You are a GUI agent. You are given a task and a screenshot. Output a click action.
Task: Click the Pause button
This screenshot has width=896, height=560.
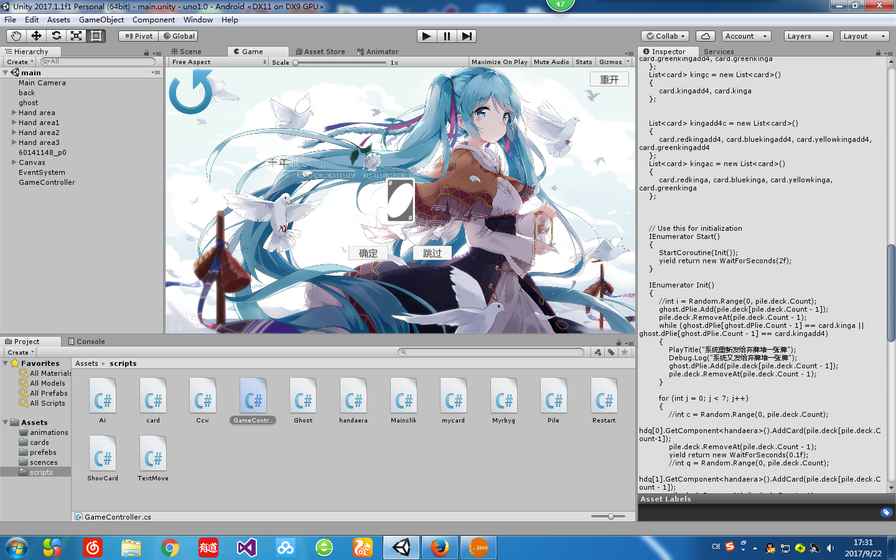447,35
